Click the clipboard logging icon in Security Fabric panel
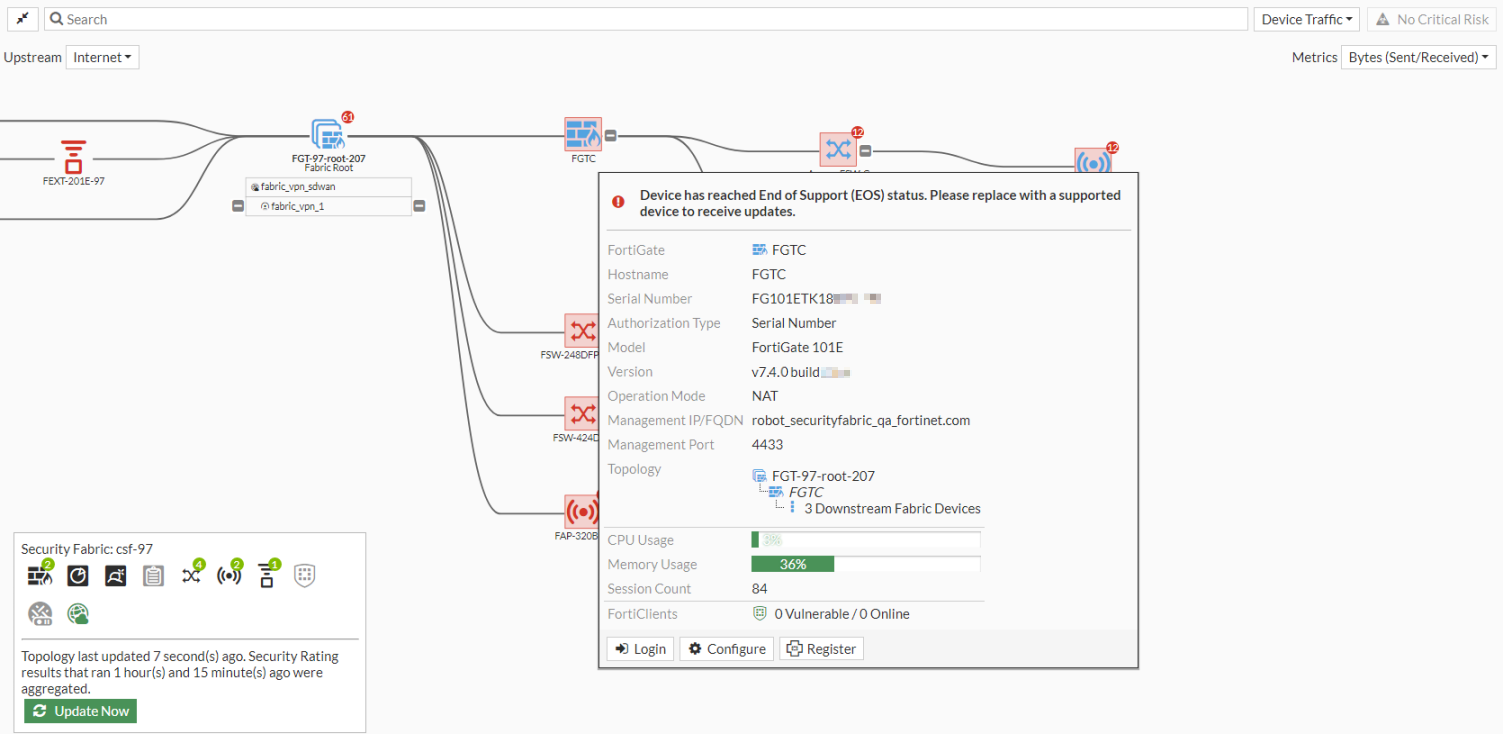Screen dimensions: 1503x734 click(153, 576)
